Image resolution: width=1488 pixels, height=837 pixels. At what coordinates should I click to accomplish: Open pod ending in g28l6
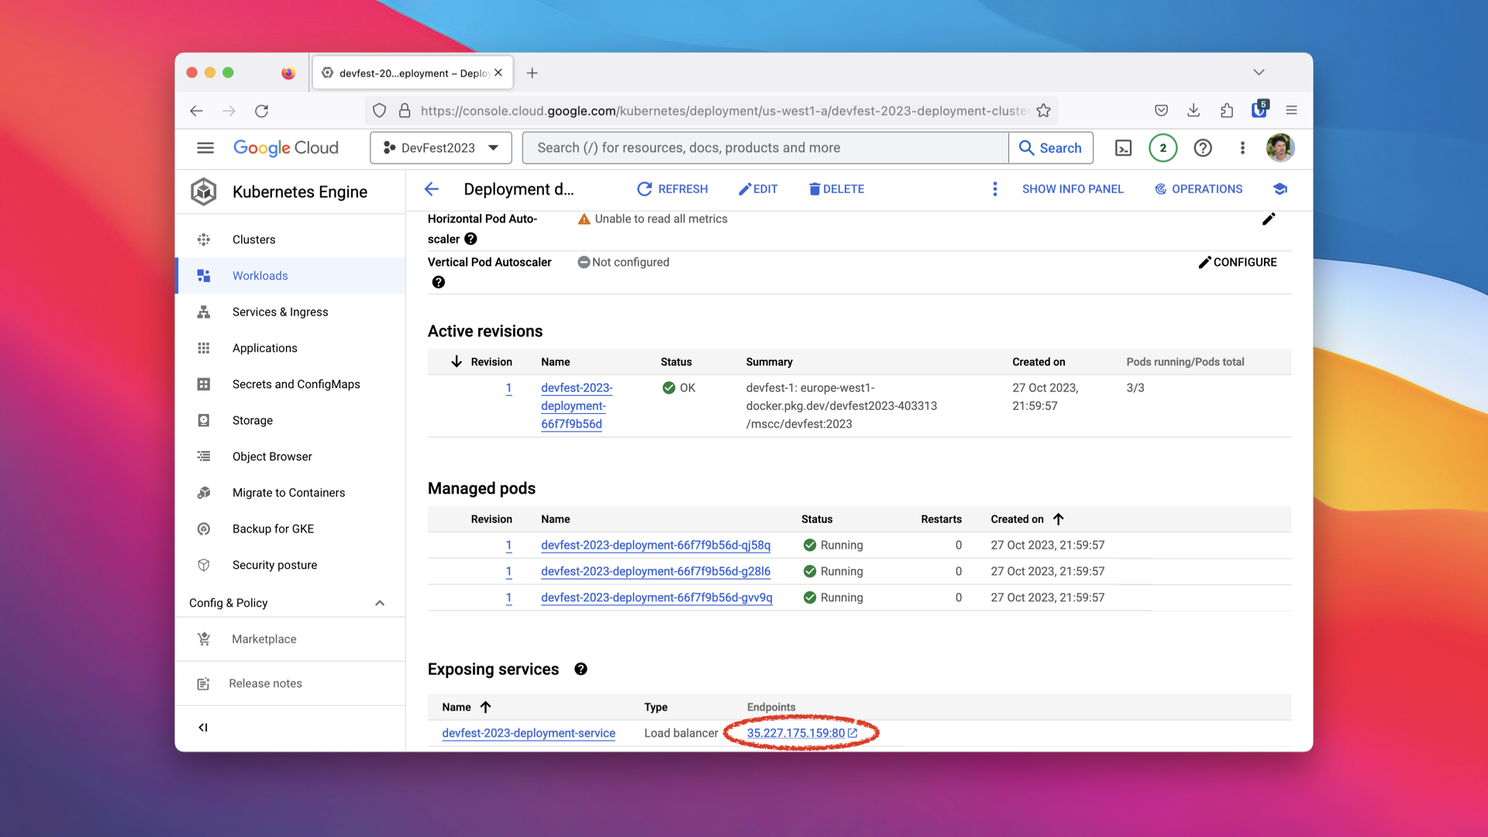656,571
